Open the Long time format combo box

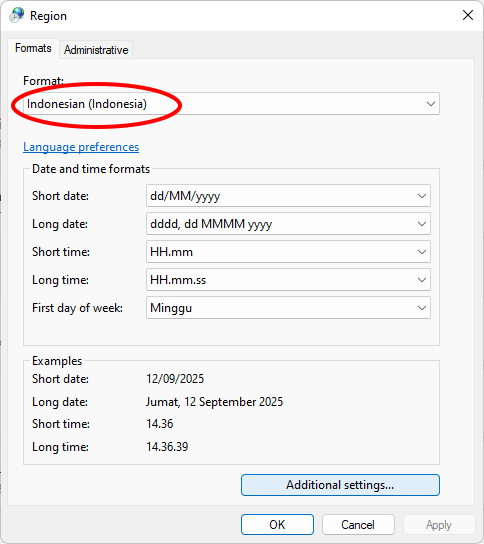288,280
